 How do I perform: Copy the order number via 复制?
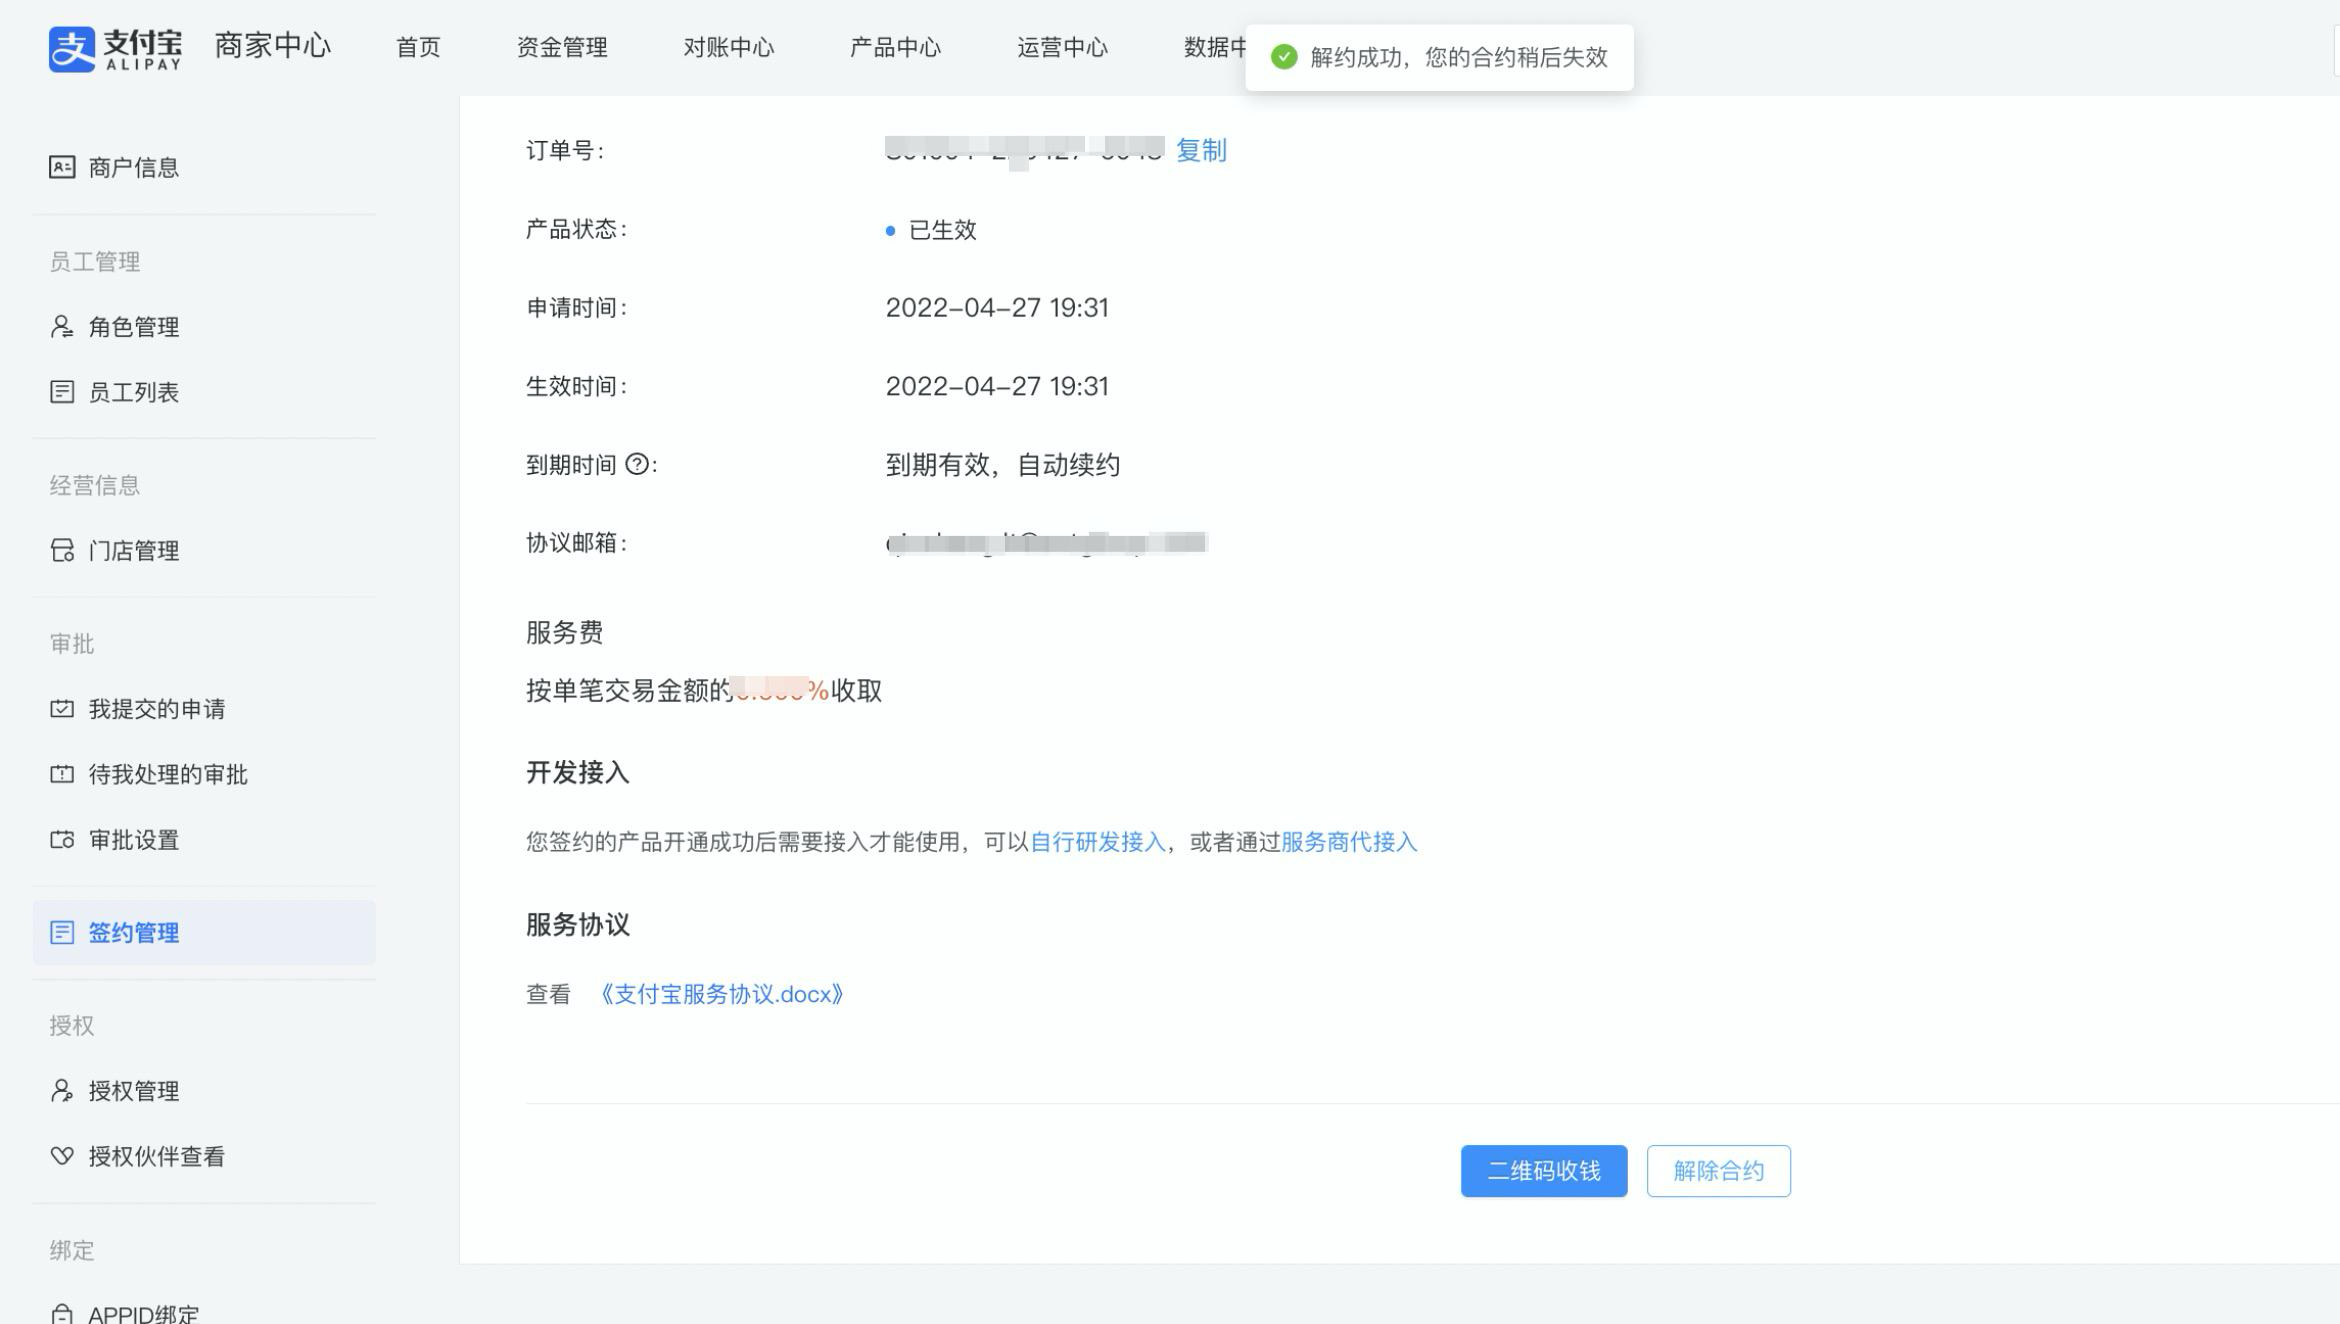pyautogui.click(x=1201, y=150)
